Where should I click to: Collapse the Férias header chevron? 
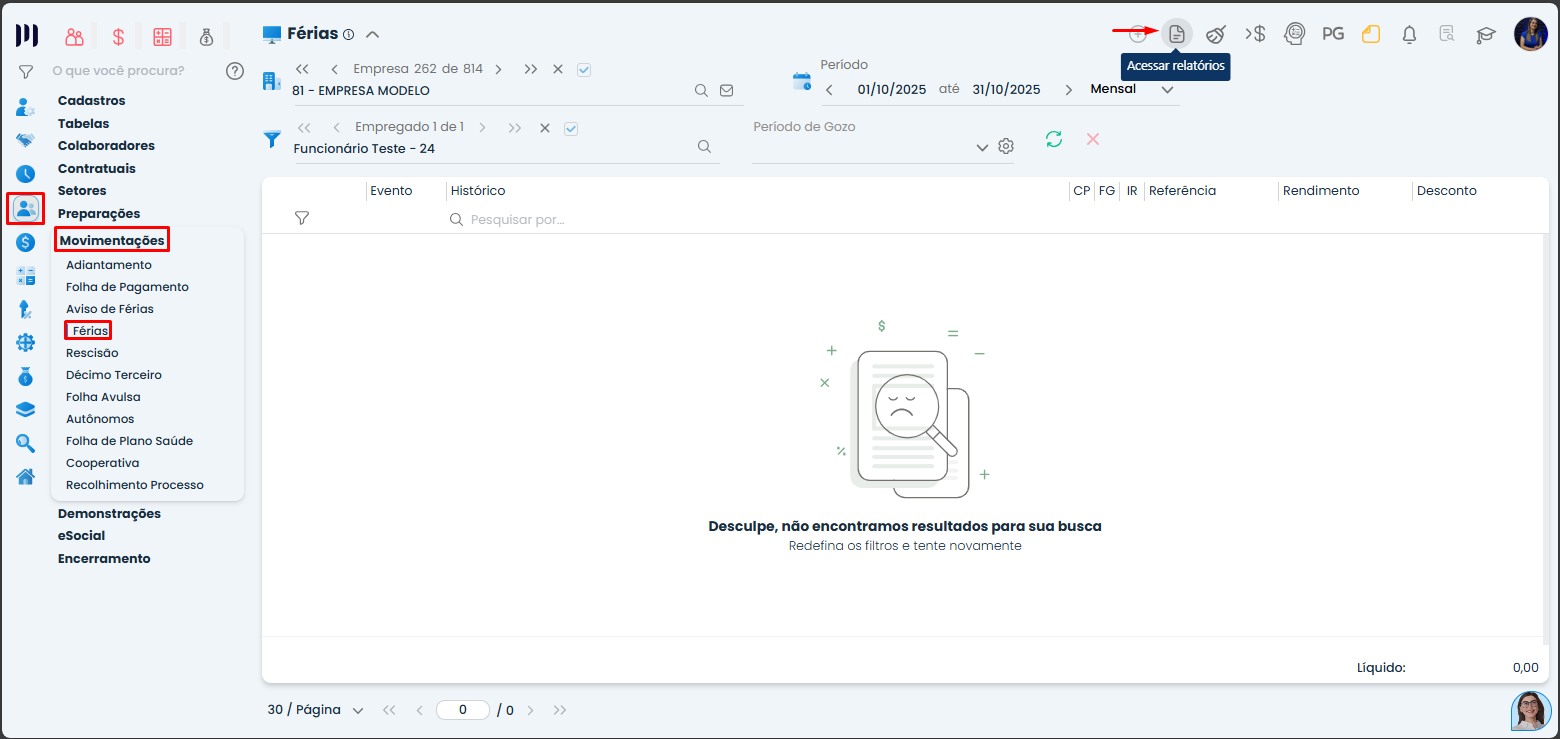(x=372, y=34)
